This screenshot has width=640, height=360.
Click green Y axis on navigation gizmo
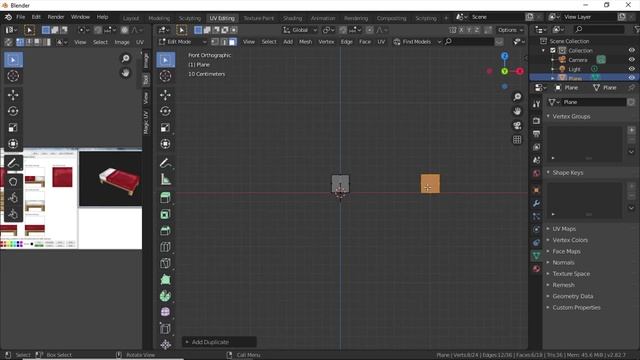[504, 71]
